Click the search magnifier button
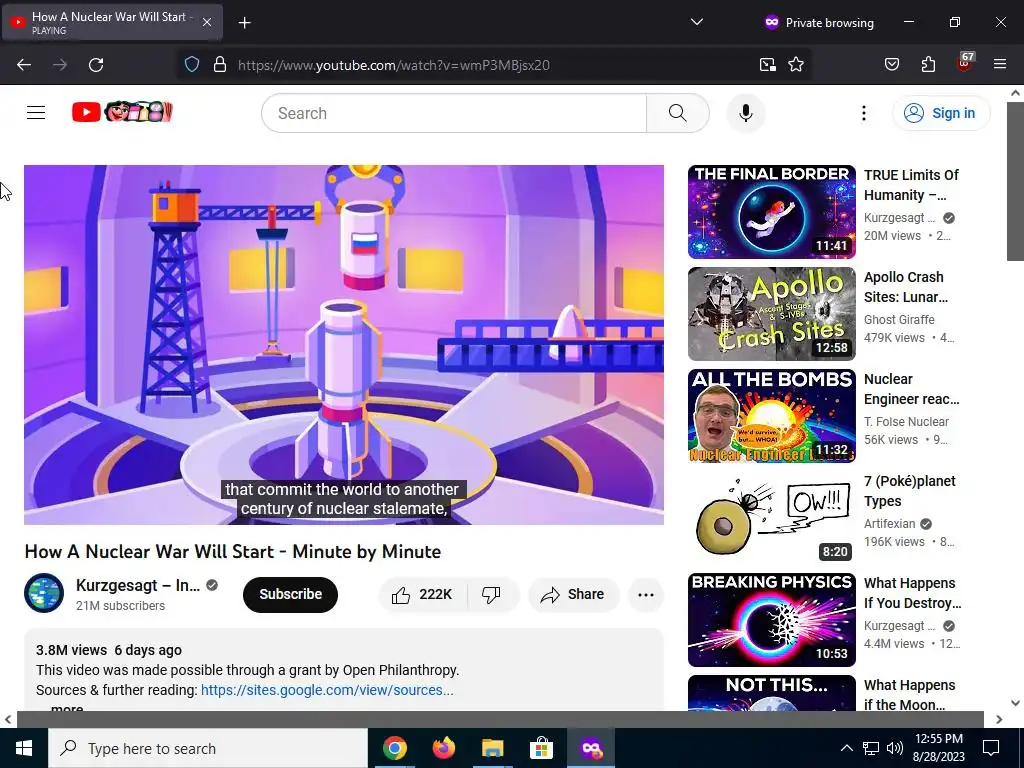This screenshot has width=1024, height=768. tap(677, 113)
